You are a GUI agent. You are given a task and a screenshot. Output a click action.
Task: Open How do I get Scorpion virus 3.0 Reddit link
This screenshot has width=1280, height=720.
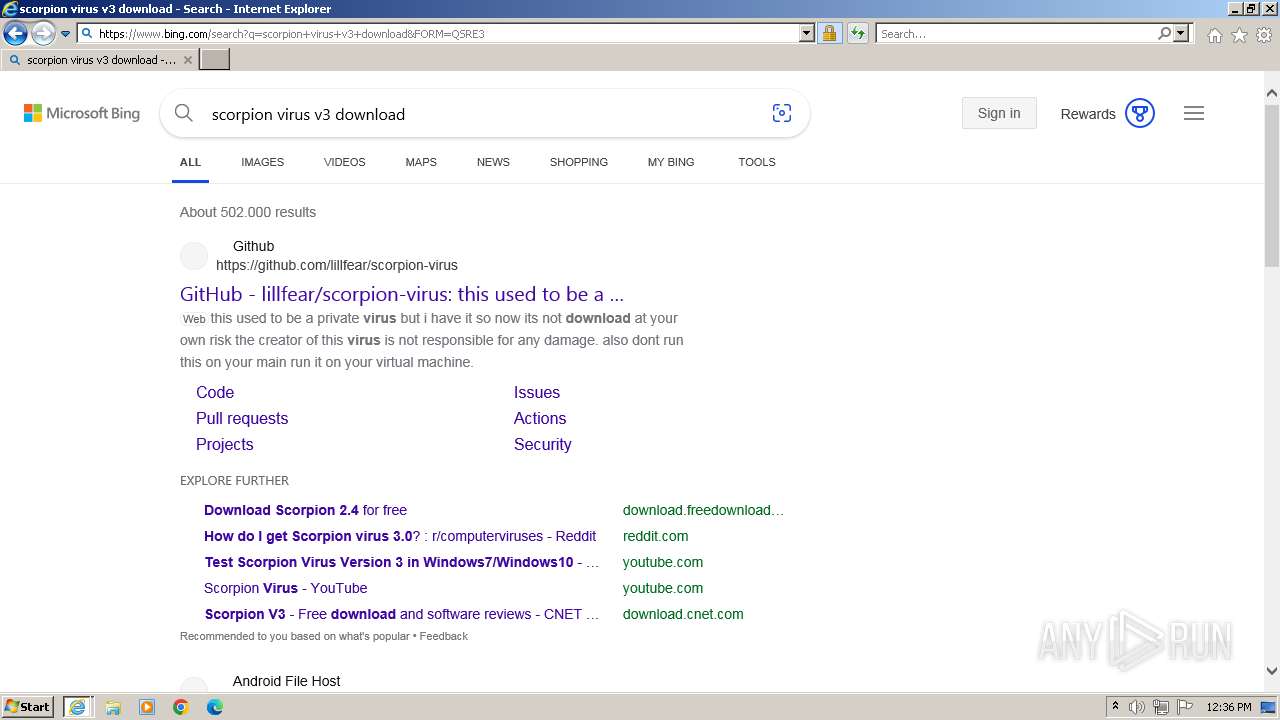[400, 536]
